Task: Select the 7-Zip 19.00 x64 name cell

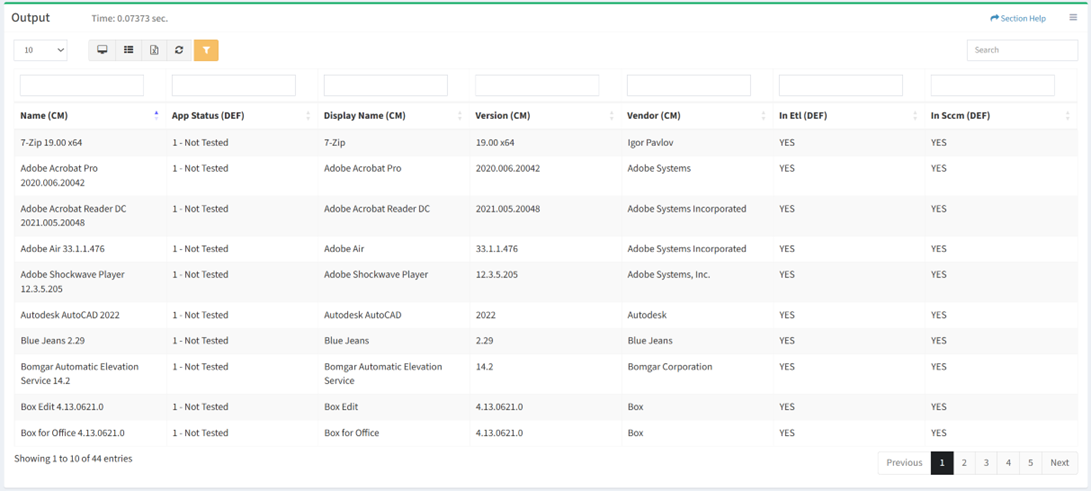Action: tap(90, 143)
